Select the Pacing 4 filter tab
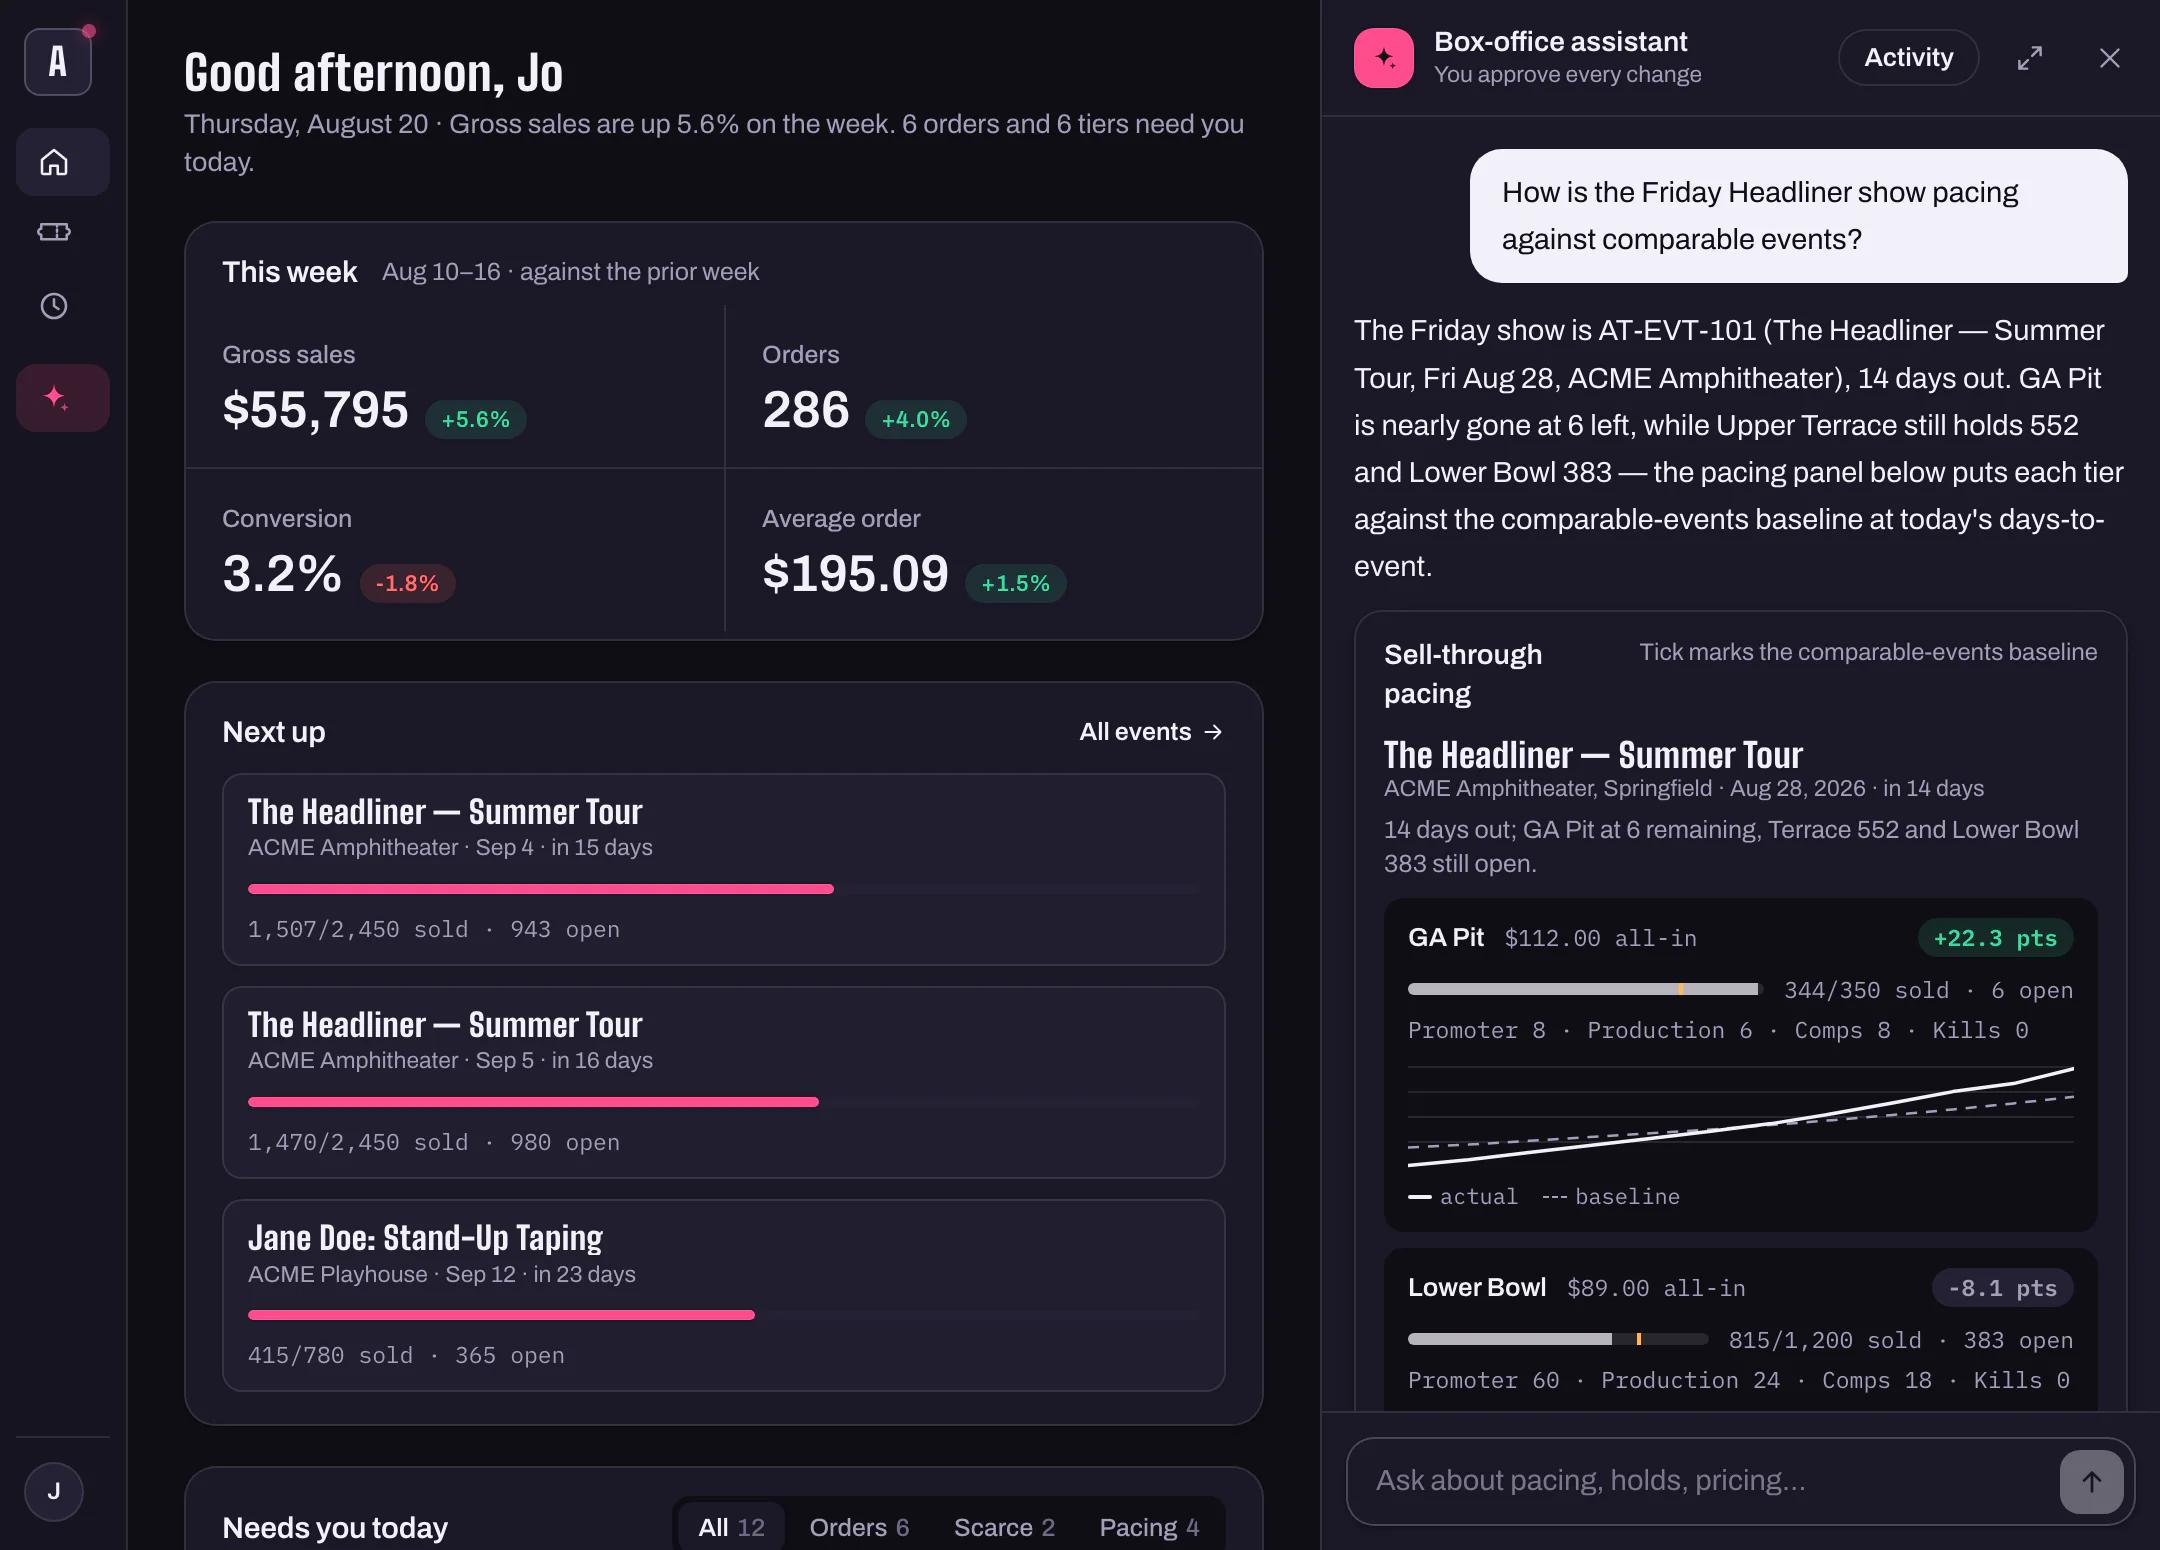Viewport: 2160px width, 1550px height. click(x=1149, y=1527)
